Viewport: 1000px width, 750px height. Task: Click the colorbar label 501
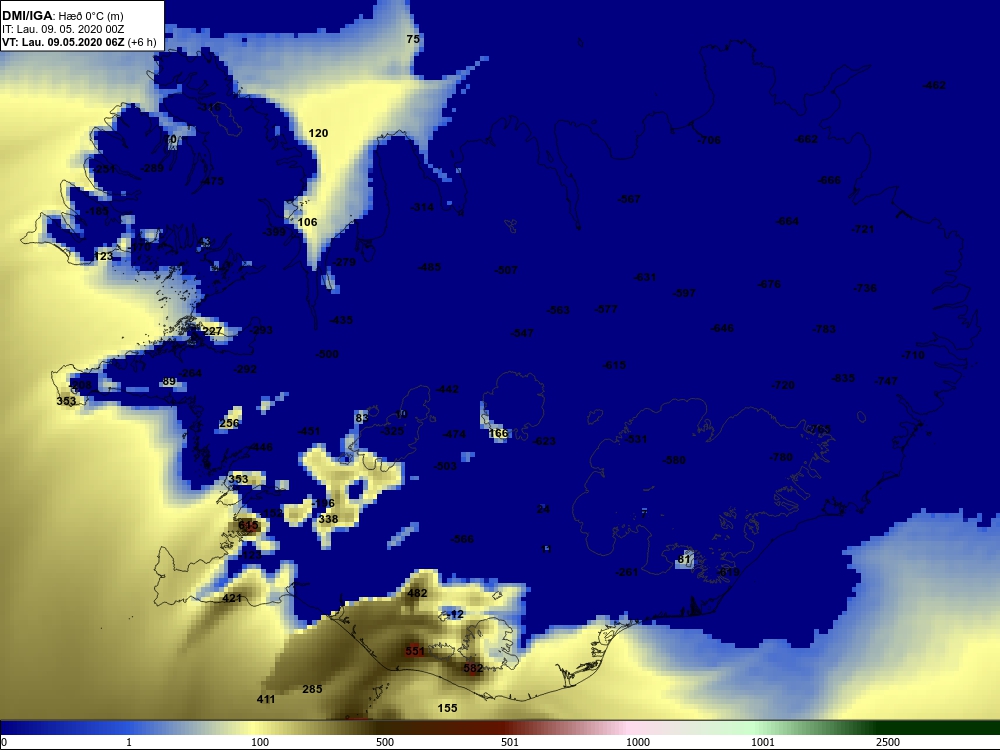(510, 742)
